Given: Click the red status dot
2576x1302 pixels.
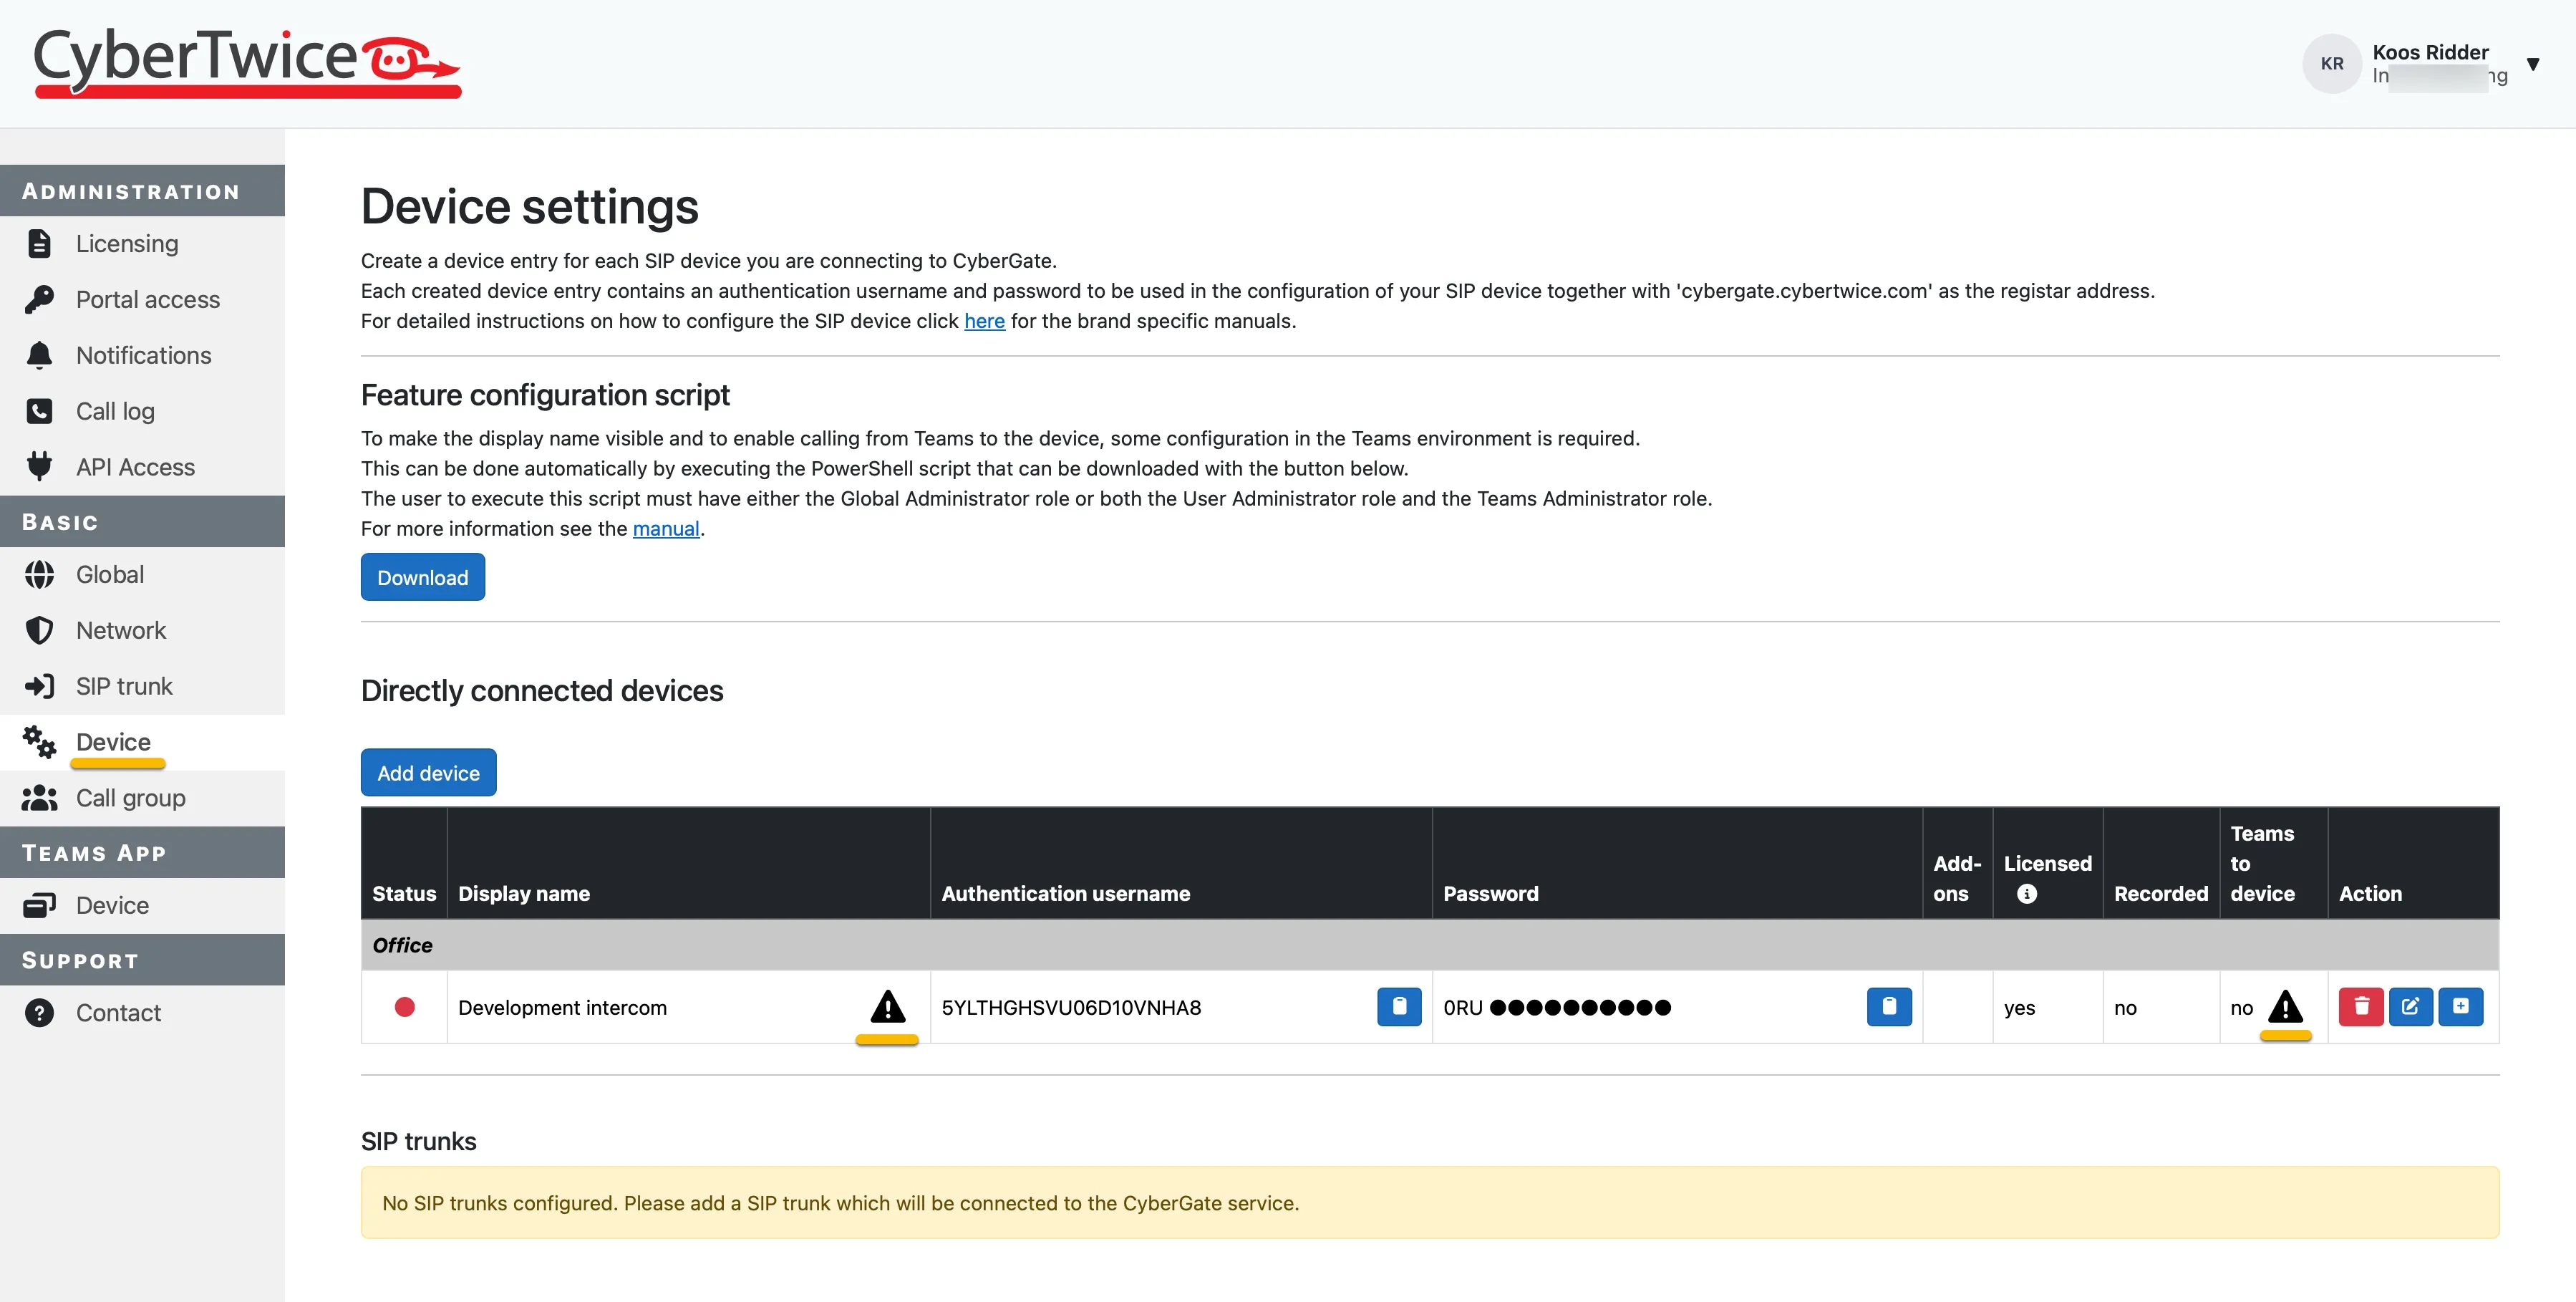Looking at the screenshot, I should coord(404,1007).
